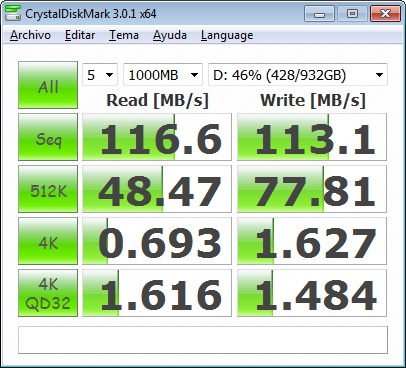Expand the 1000MB test size dropdown

163,75
